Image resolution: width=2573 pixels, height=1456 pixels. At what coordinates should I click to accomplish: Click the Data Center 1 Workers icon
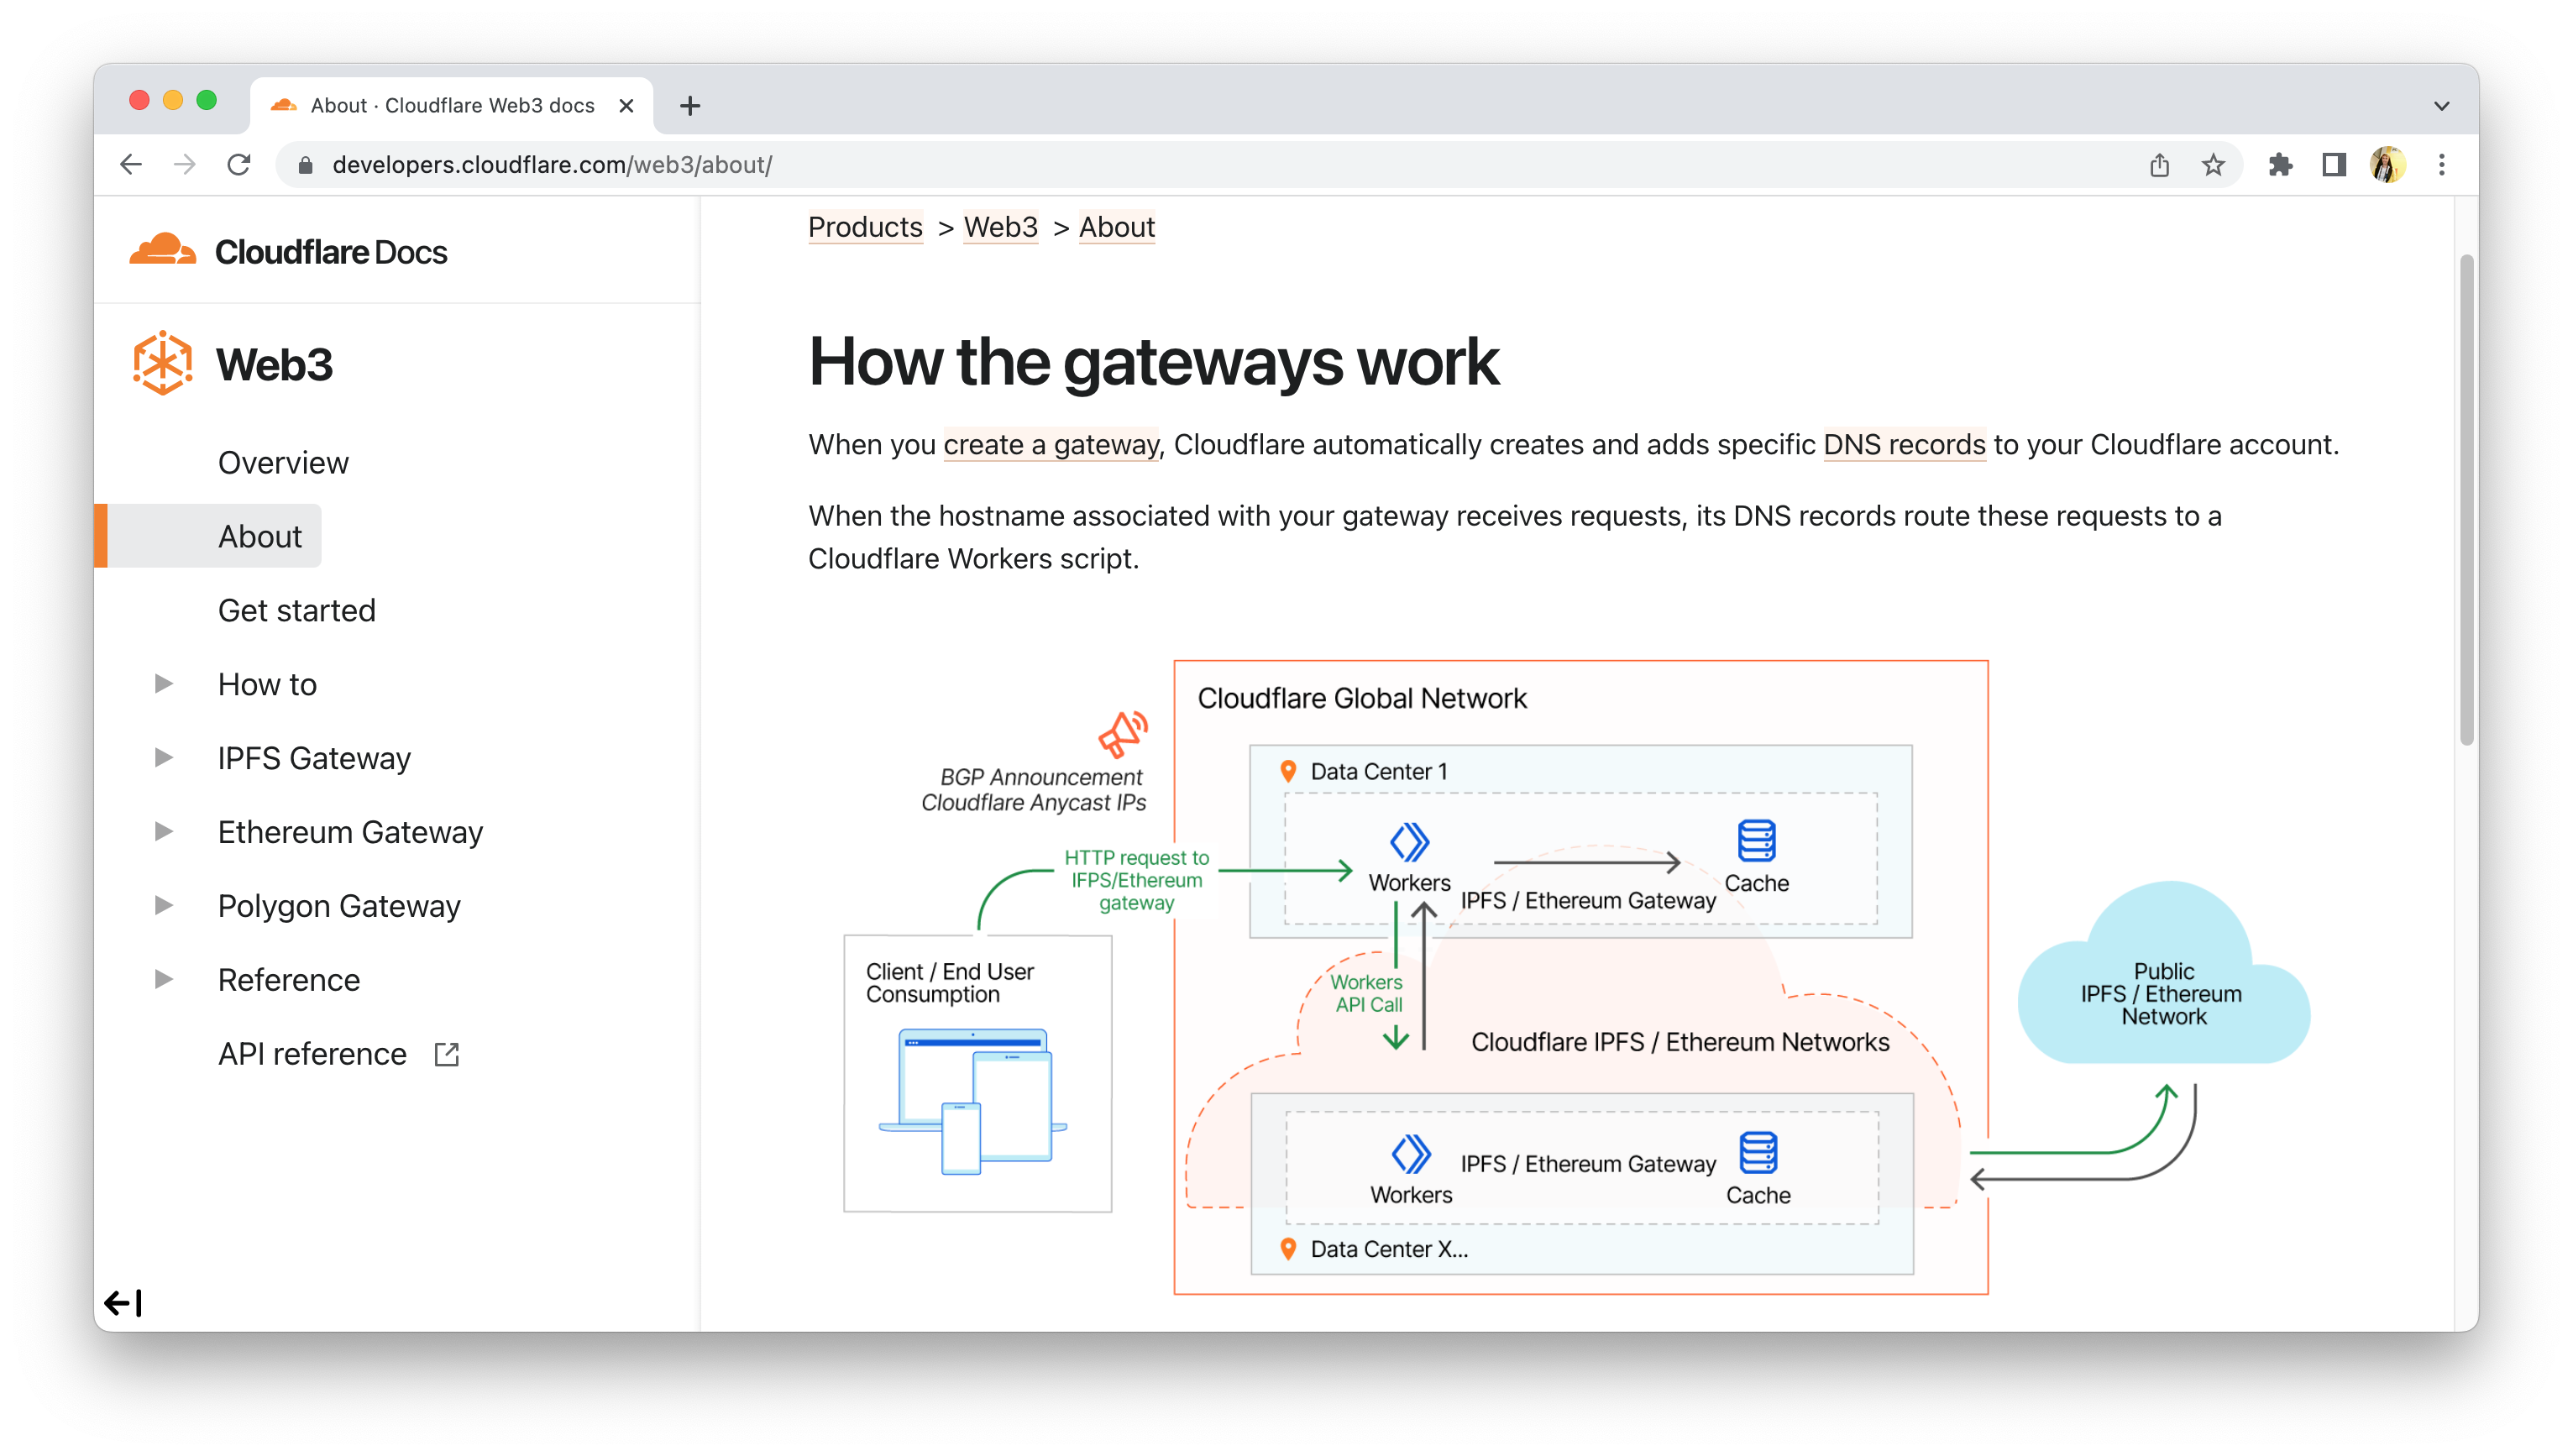tap(1409, 842)
